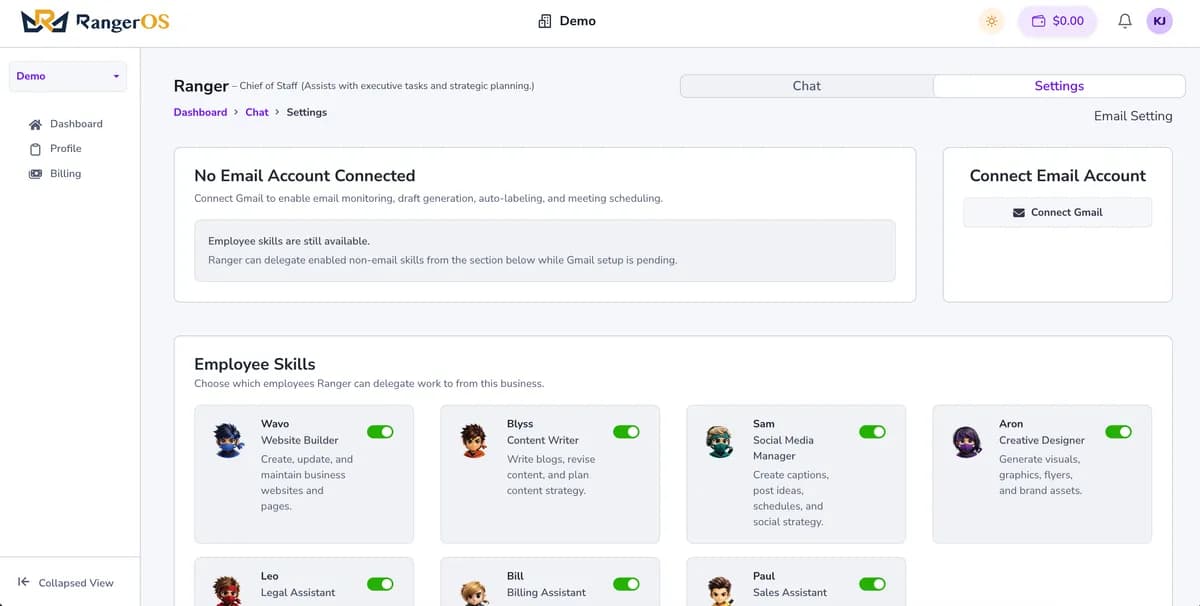Open the notifications bell
1200x606 pixels.
[x=1125, y=21]
